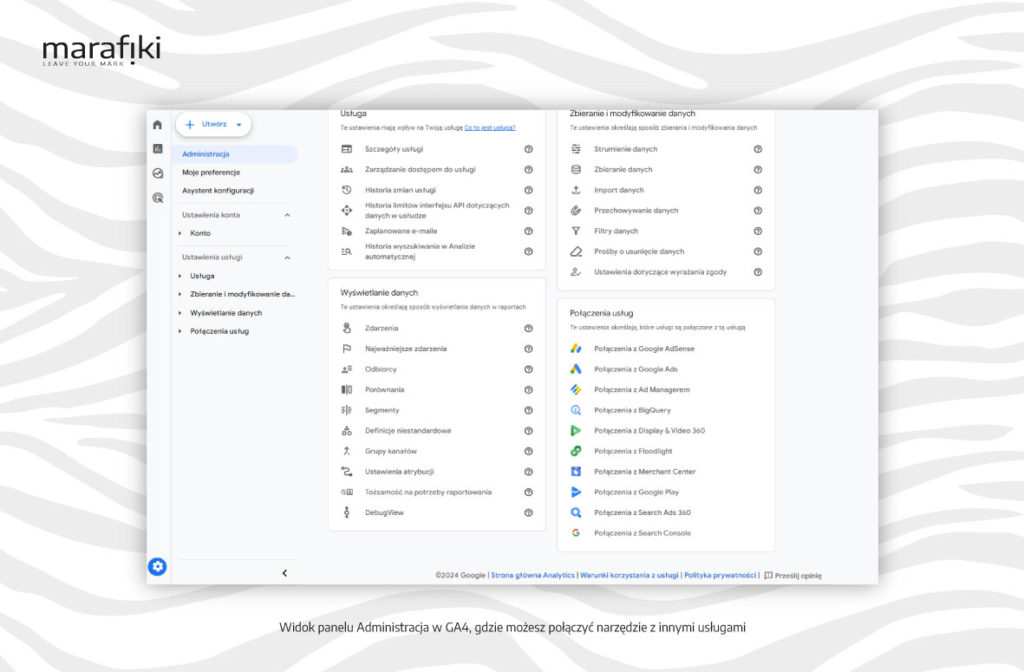Click the Zaplanowane e-maile icon

click(x=347, y=231)
